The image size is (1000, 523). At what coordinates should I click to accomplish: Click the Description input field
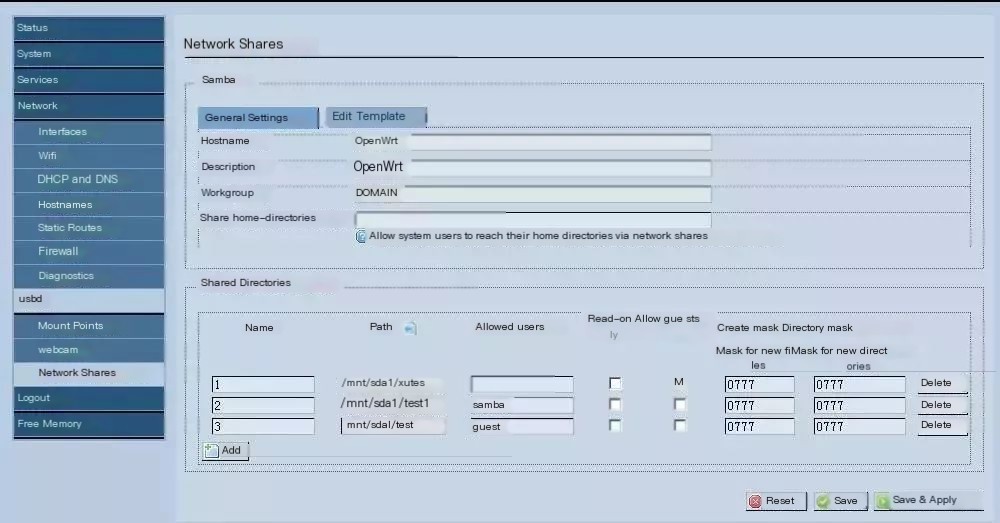click(533, 168)
